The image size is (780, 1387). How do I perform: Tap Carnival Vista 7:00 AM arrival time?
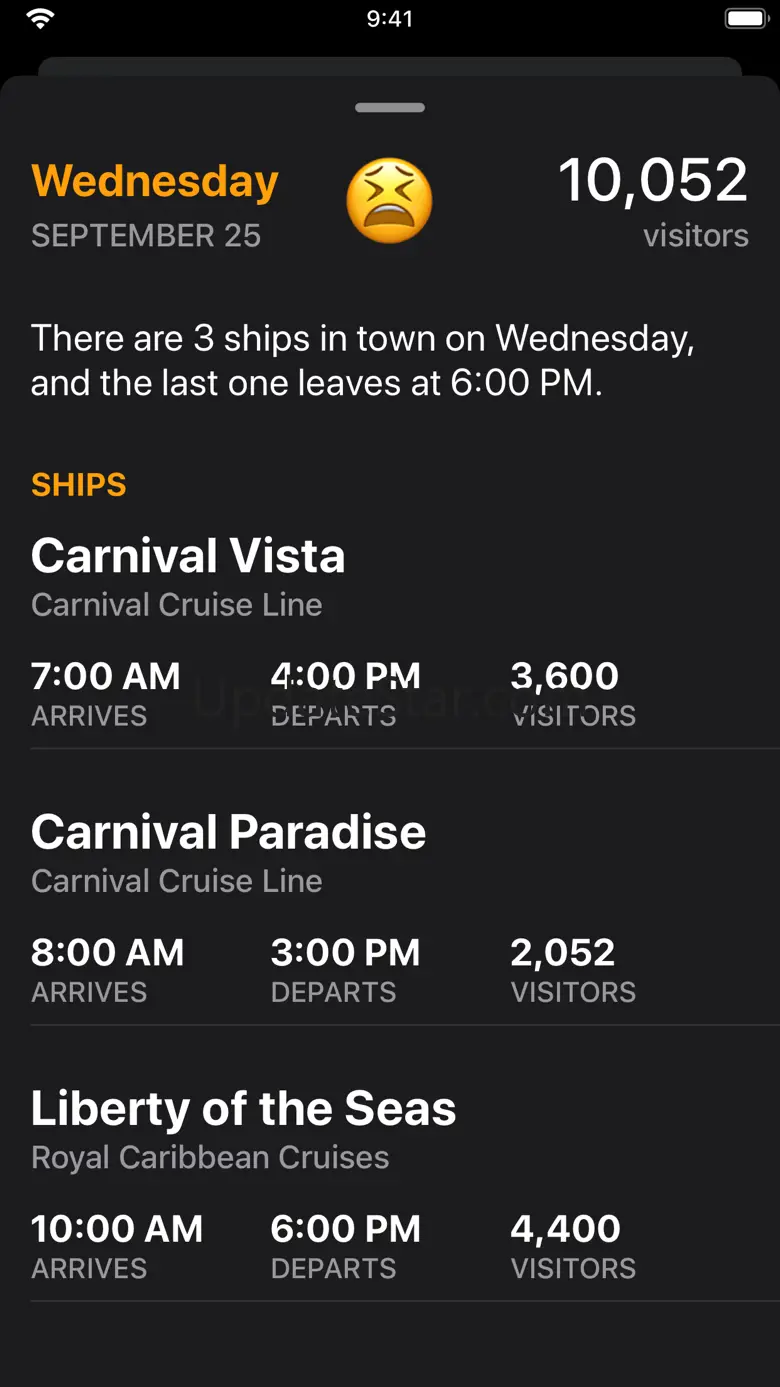(x=106, y=677)
